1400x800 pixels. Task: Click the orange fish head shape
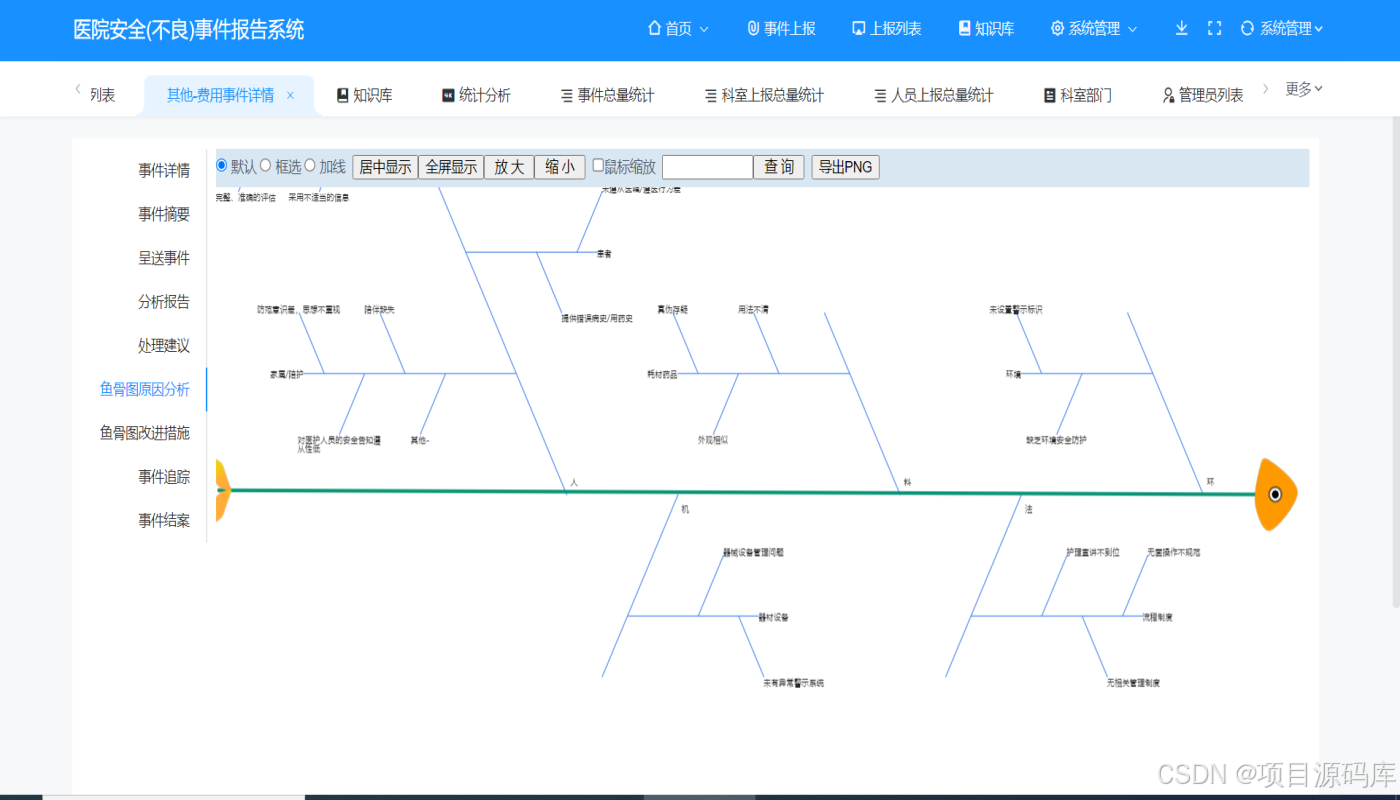1275,494
